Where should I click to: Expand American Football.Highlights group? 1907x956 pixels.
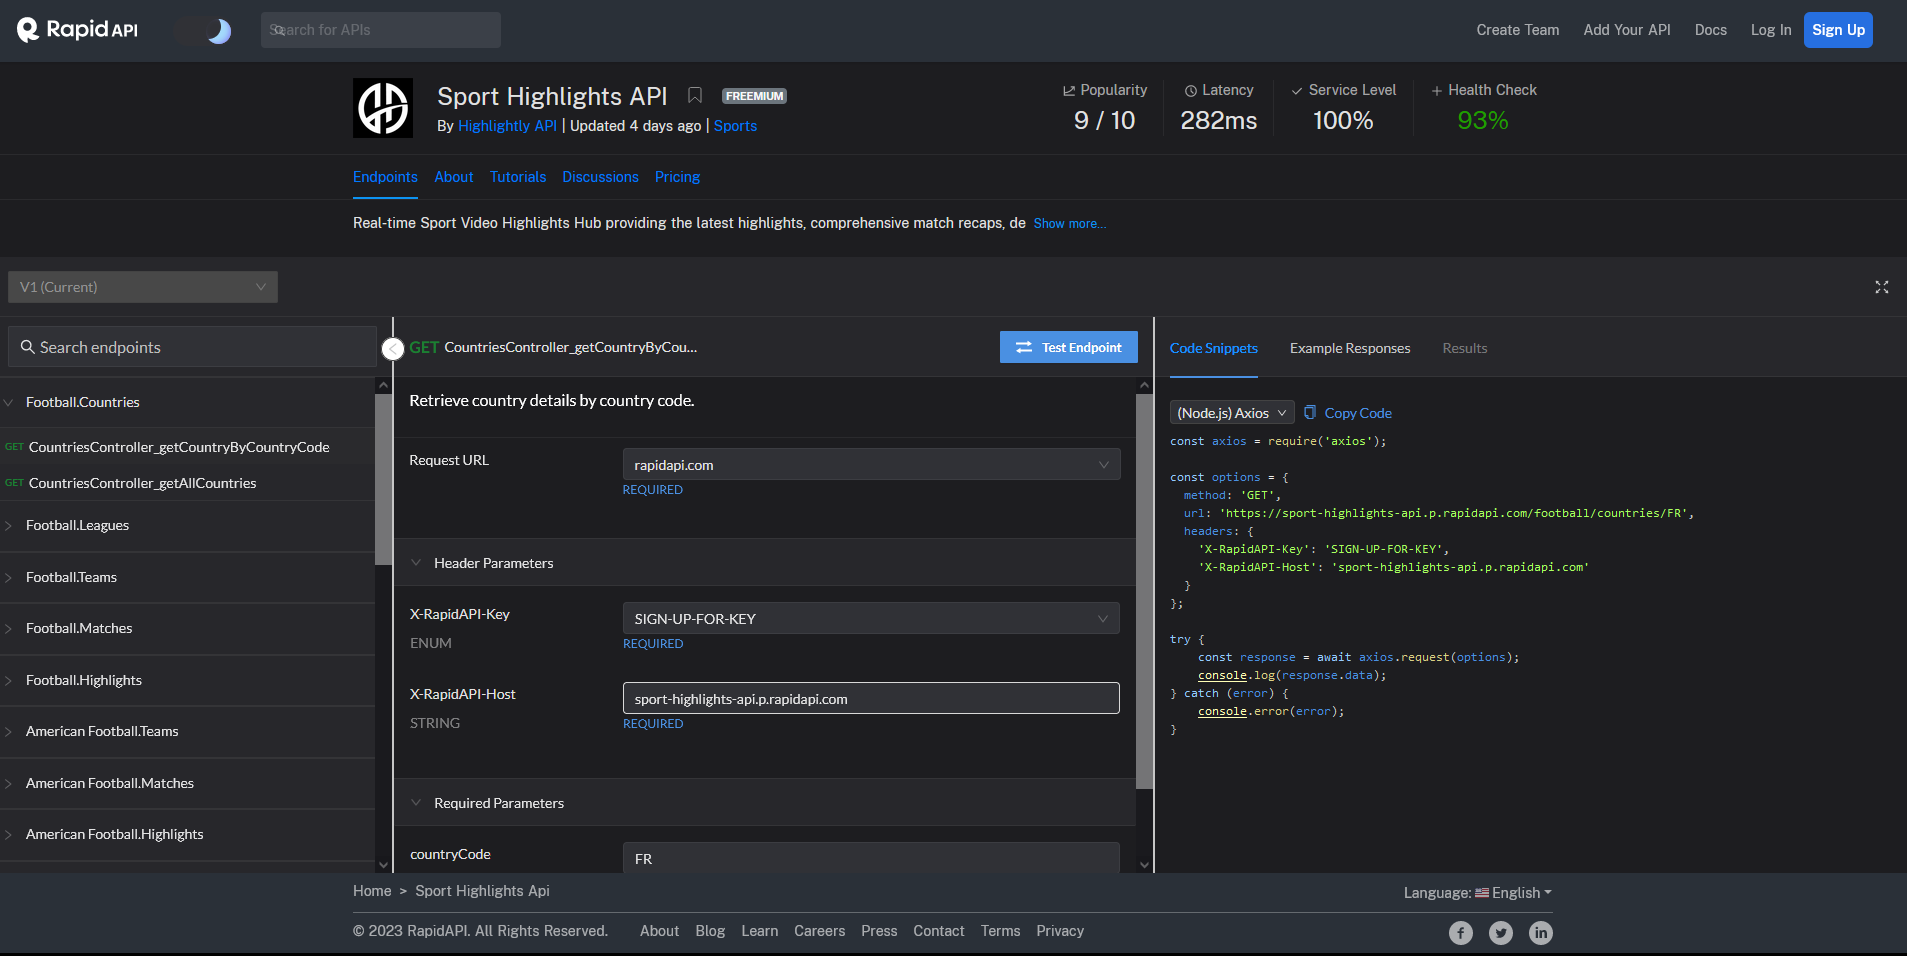pyautogui.click(x=187, y=834)
